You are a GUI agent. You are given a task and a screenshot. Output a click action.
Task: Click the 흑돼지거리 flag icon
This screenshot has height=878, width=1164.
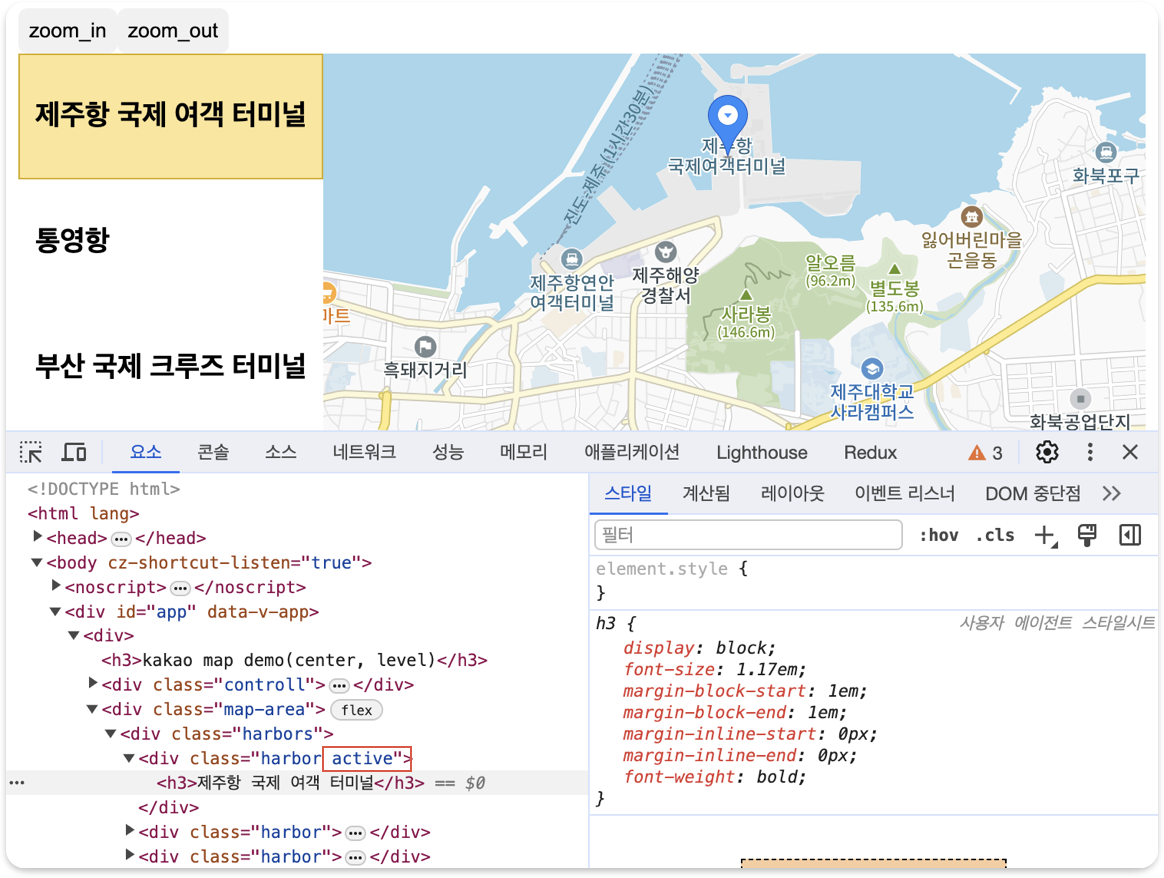[425, 347]
